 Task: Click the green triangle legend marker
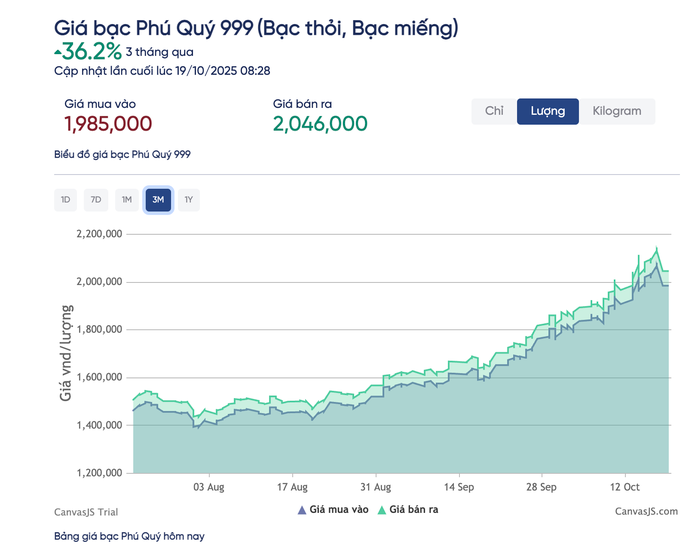[382, 510]
